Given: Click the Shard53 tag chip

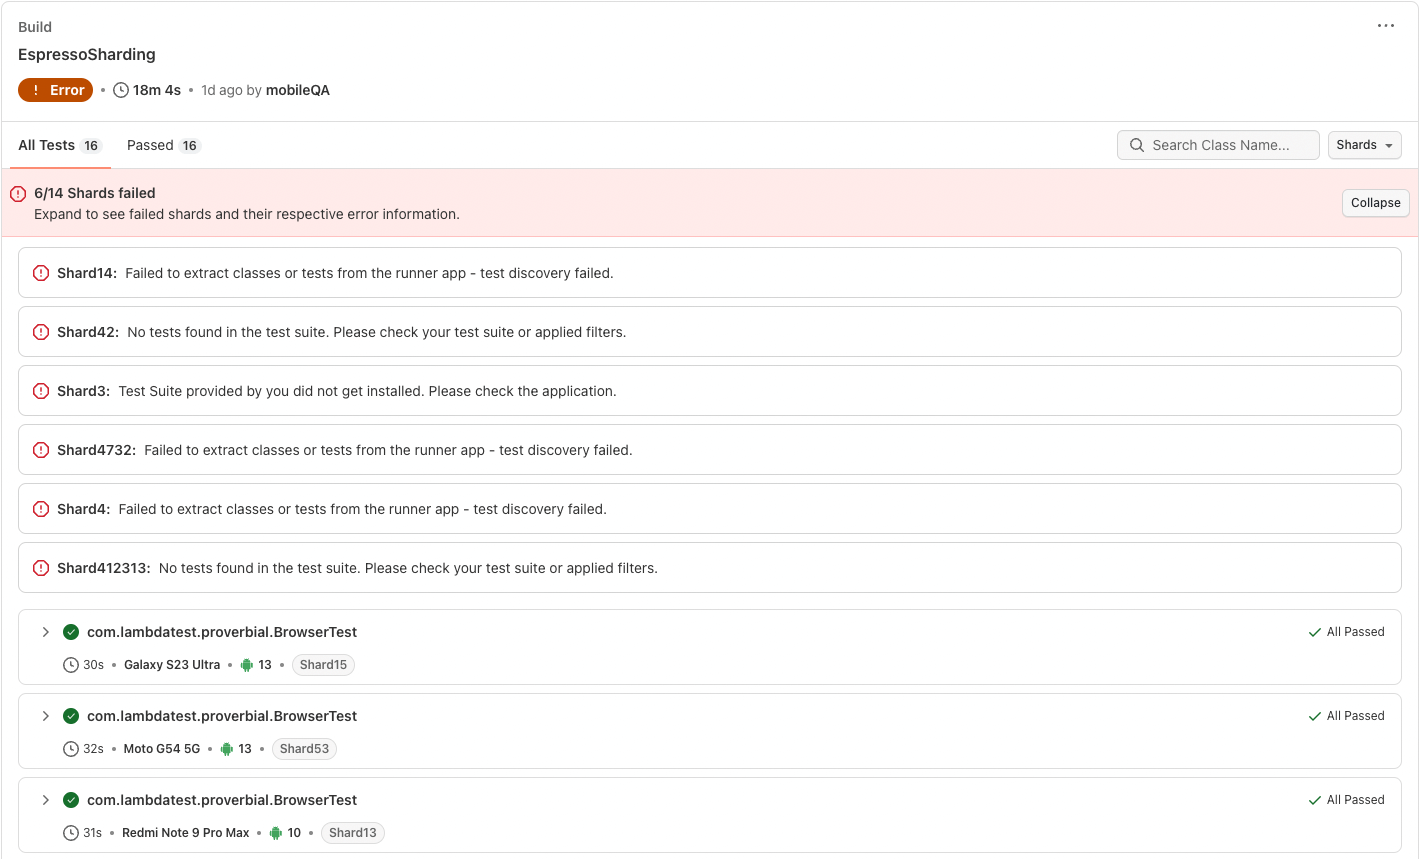Looking at the screenshot, I should point(304,749).
